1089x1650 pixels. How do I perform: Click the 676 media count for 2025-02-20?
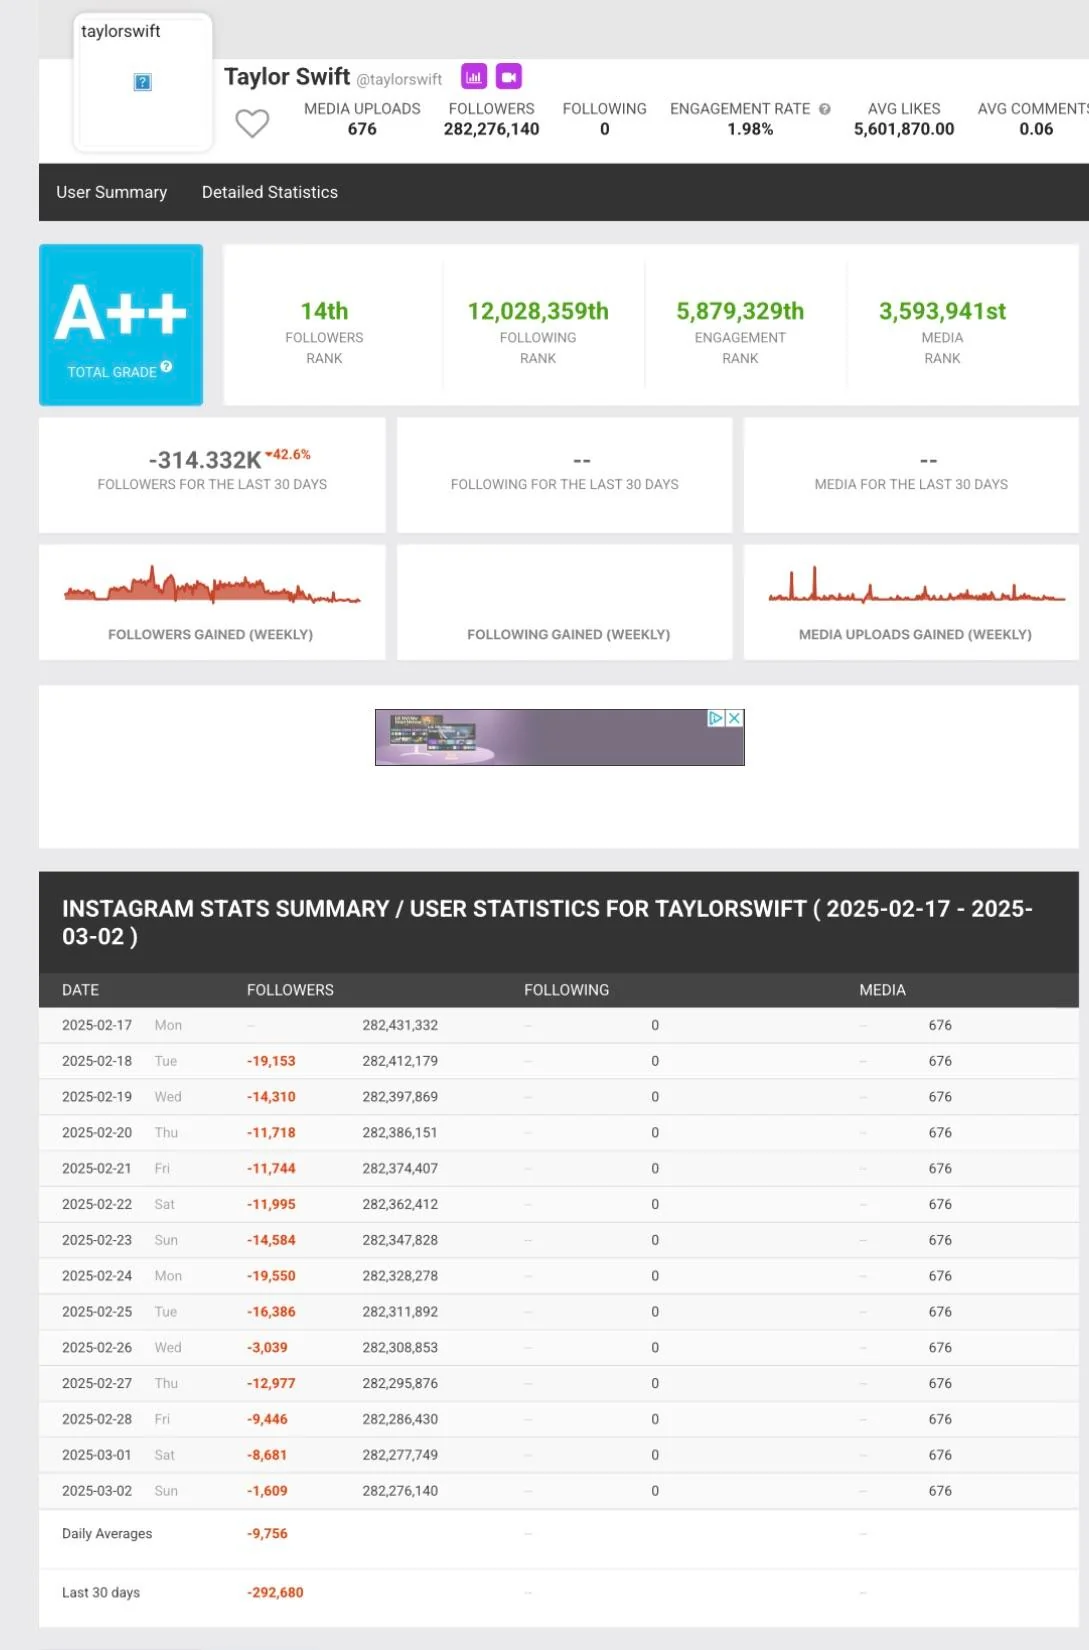pos(940,1133)
